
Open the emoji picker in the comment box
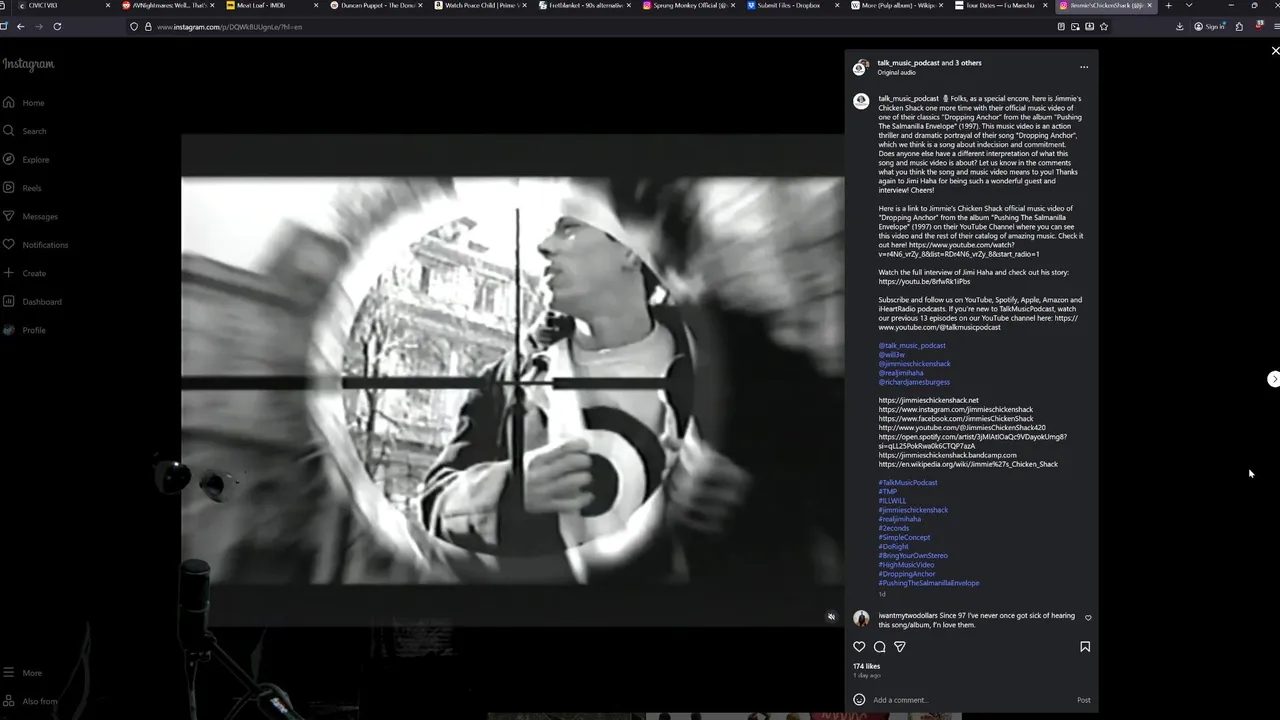[x=859, y=700]
